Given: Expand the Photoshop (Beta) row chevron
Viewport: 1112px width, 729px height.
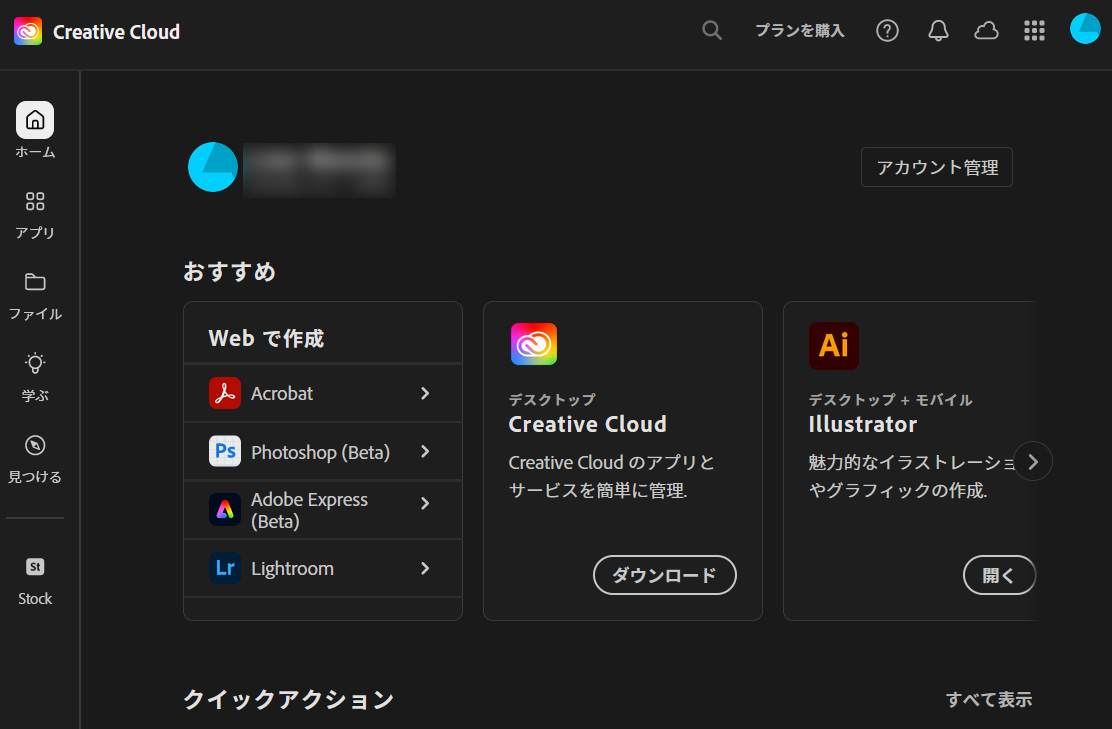Looking at the screenshot, I should point(425,451).
